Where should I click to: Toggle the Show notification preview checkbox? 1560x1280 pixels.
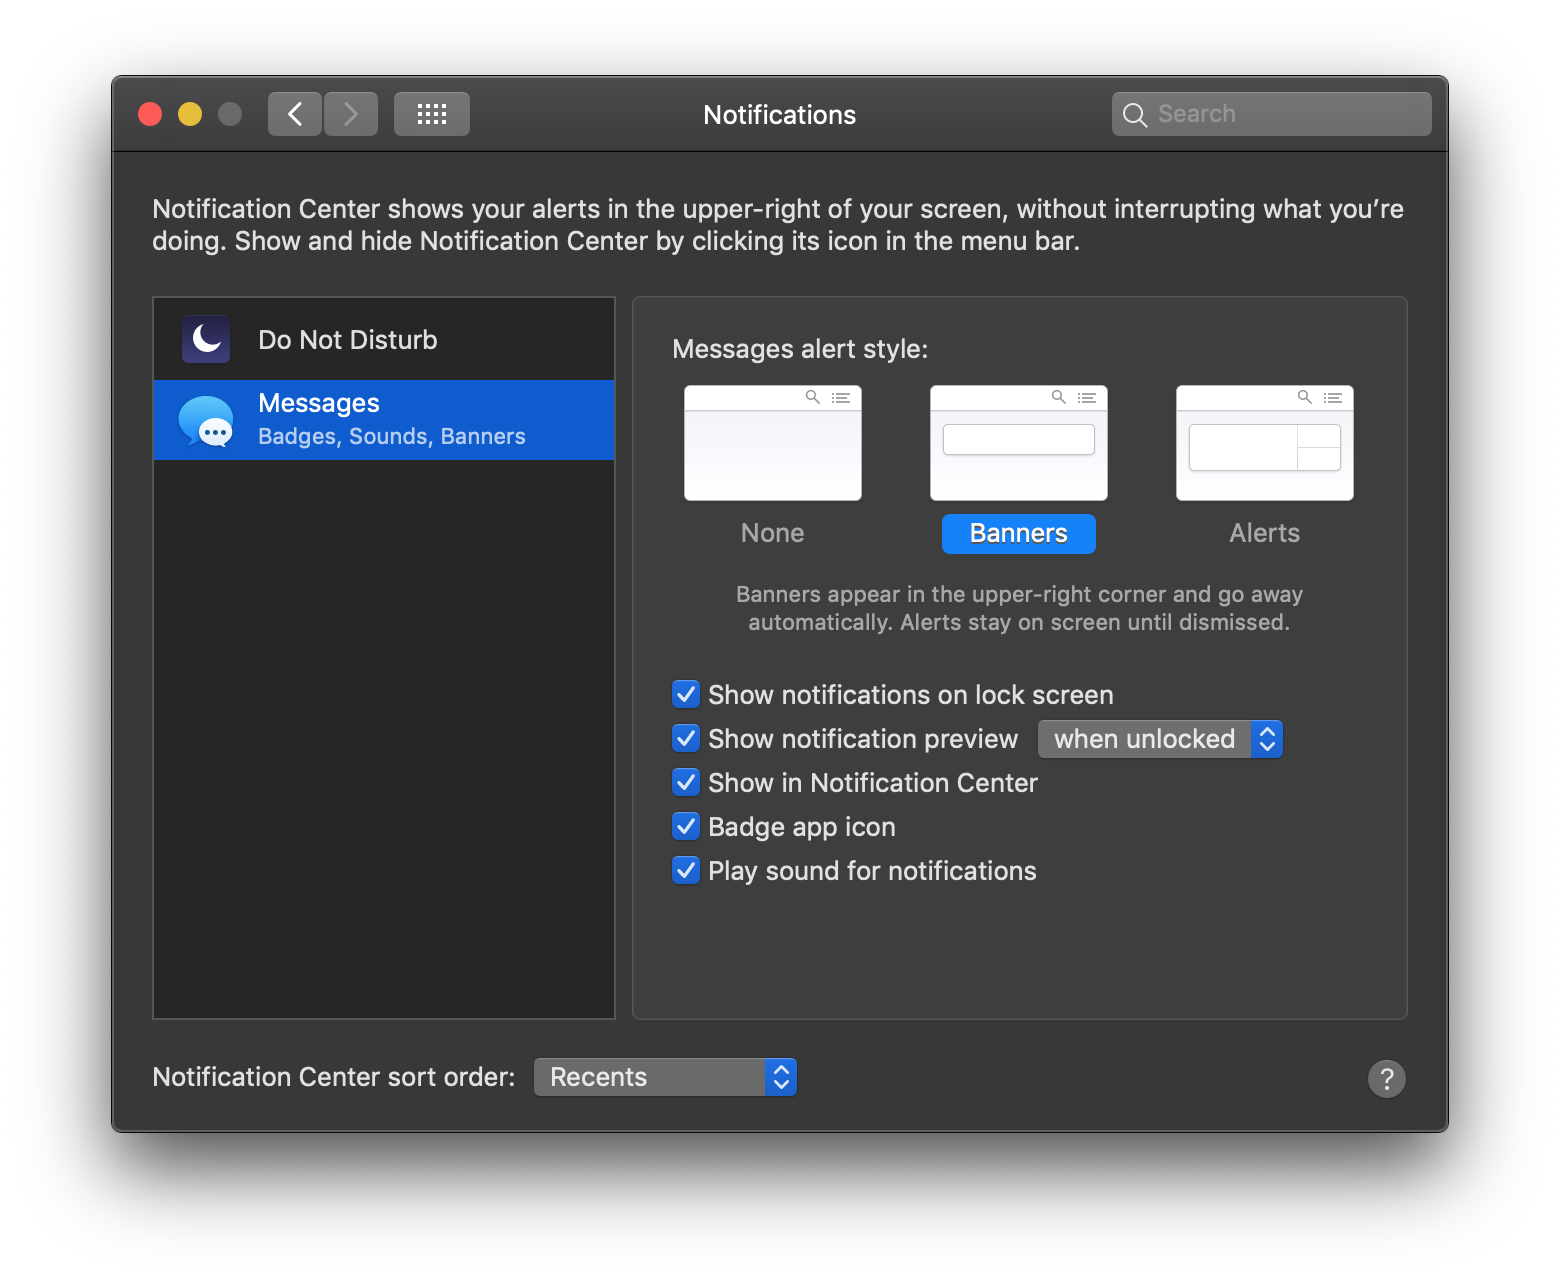pos(686,738)
